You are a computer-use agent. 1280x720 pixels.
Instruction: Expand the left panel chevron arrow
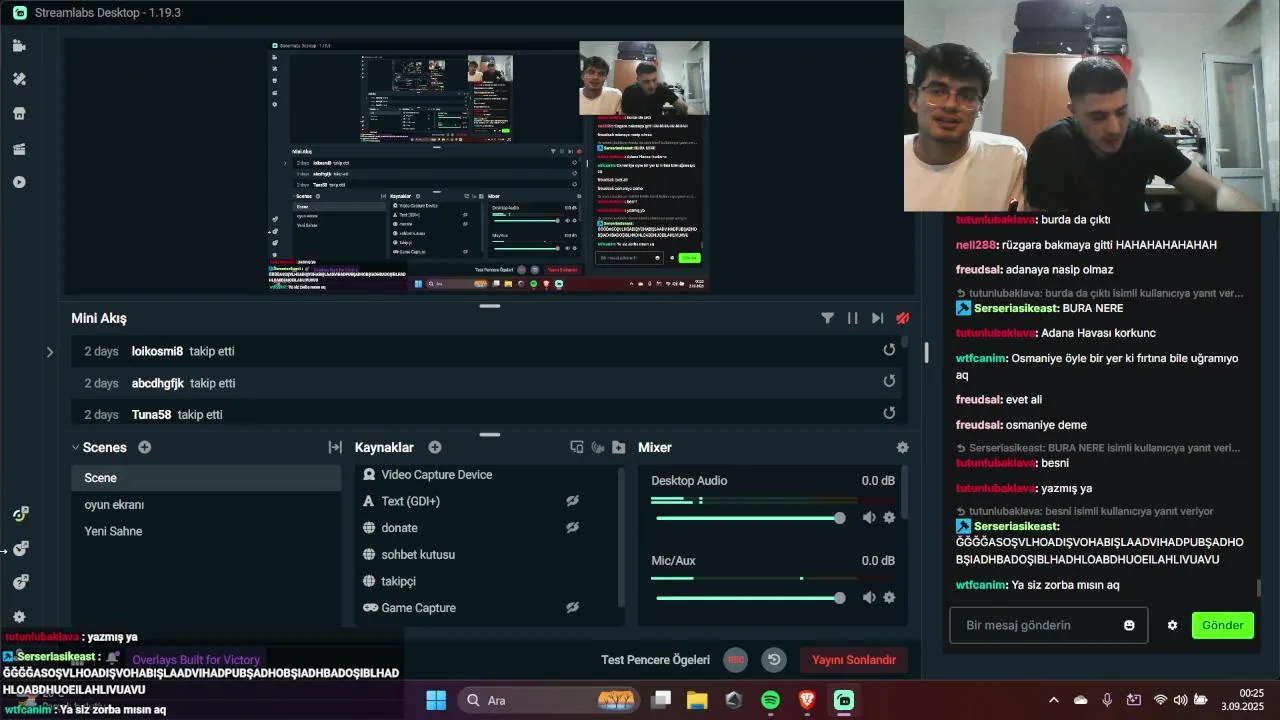(x=50, y=351)
